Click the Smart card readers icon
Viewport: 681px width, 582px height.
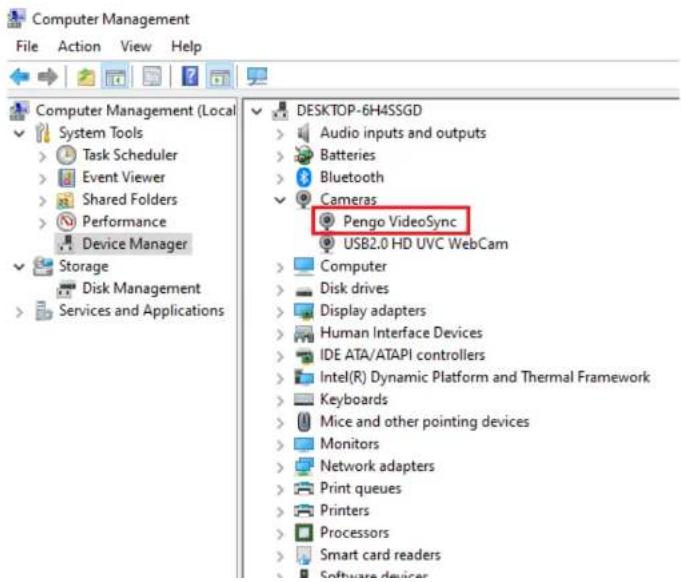point(304,555)
